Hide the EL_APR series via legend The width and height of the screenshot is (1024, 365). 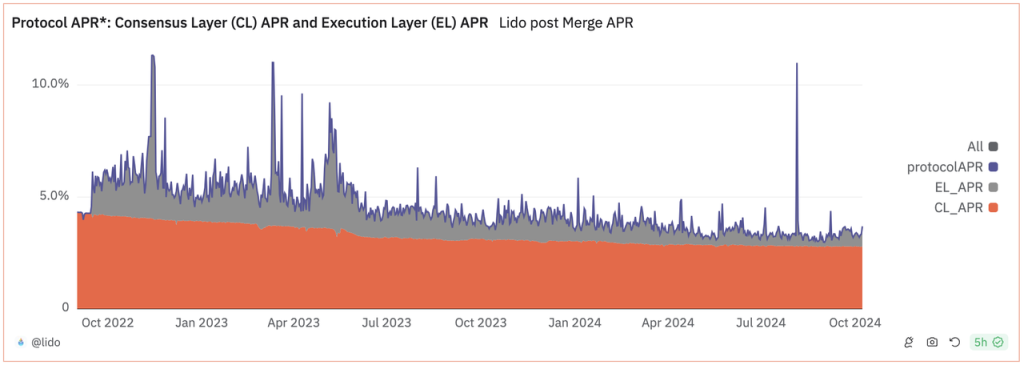968,187
